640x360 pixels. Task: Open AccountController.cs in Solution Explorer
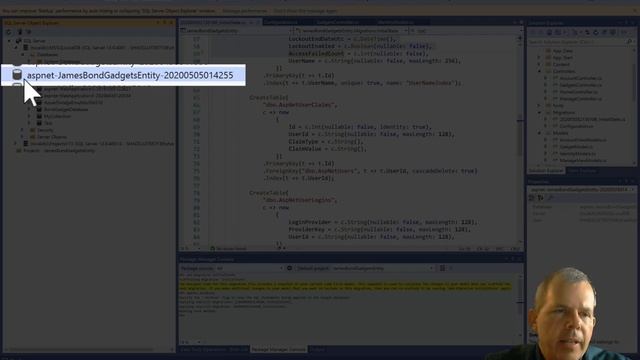(x=580, y=78)
